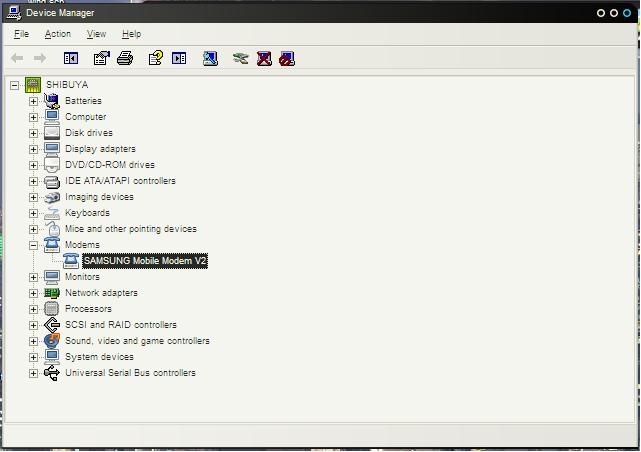Select the SHIBUYA computer icon
This screenshot has height=452, width=641.
tap(33, 85)
